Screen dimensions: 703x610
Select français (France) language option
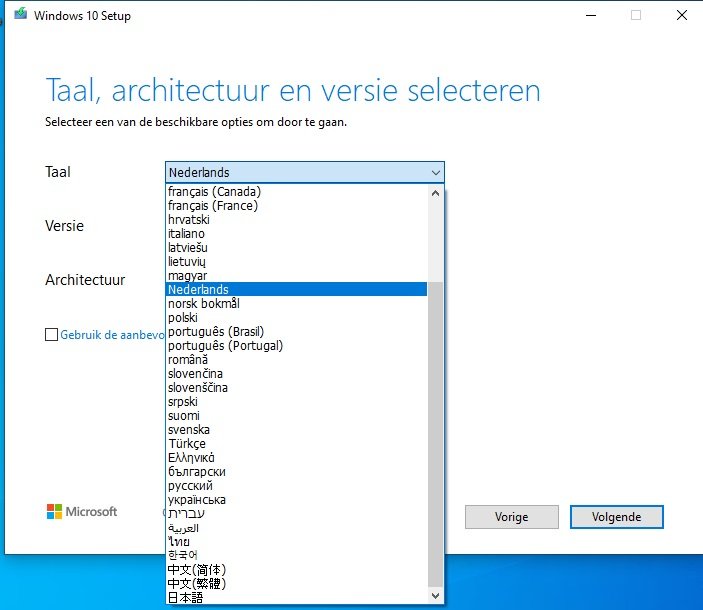(296, 205)
